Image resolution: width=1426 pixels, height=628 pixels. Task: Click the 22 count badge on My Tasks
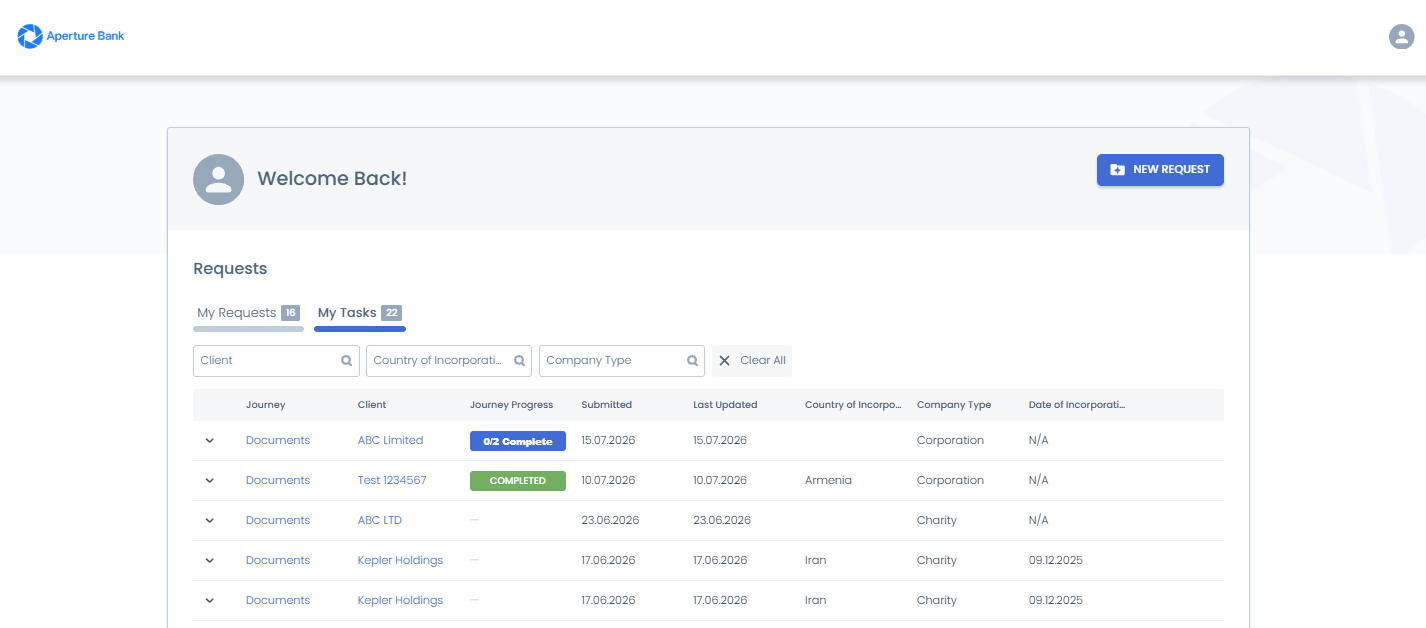pyautogui.click(x=392, y=313)
